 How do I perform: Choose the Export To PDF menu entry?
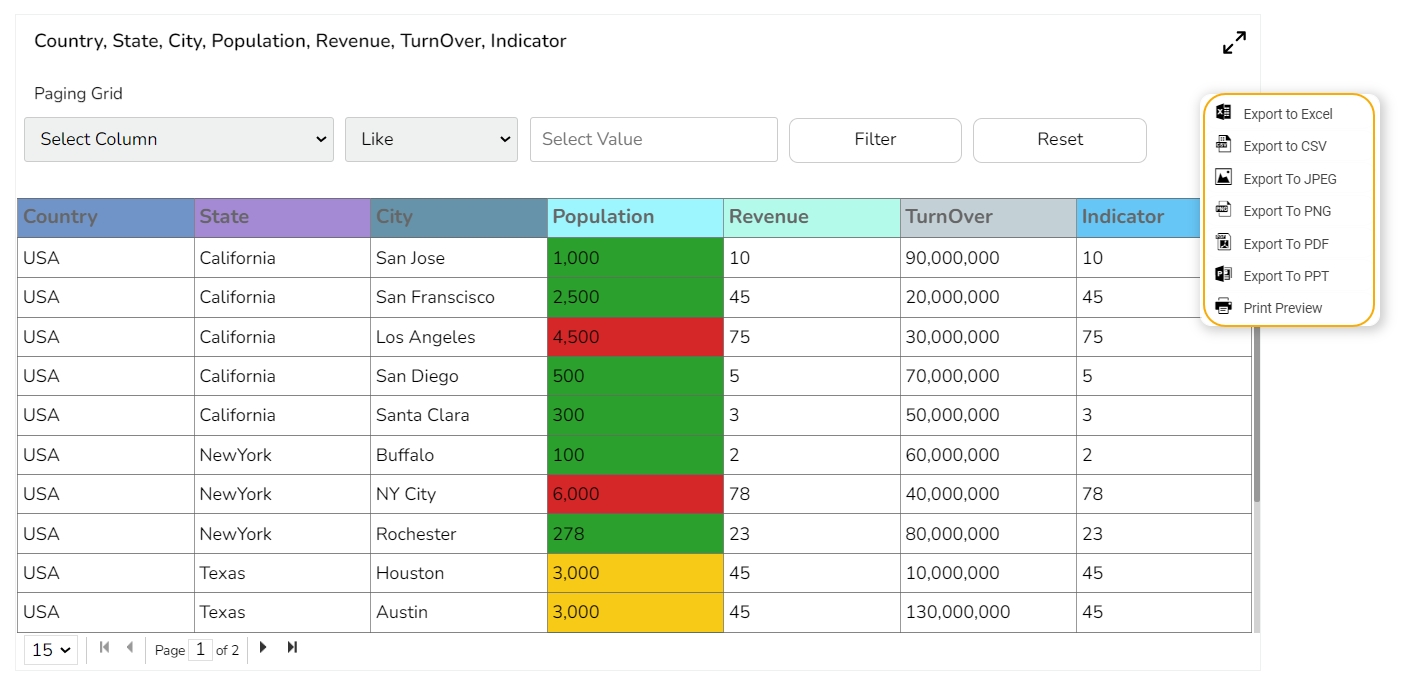click(1285, 244)
